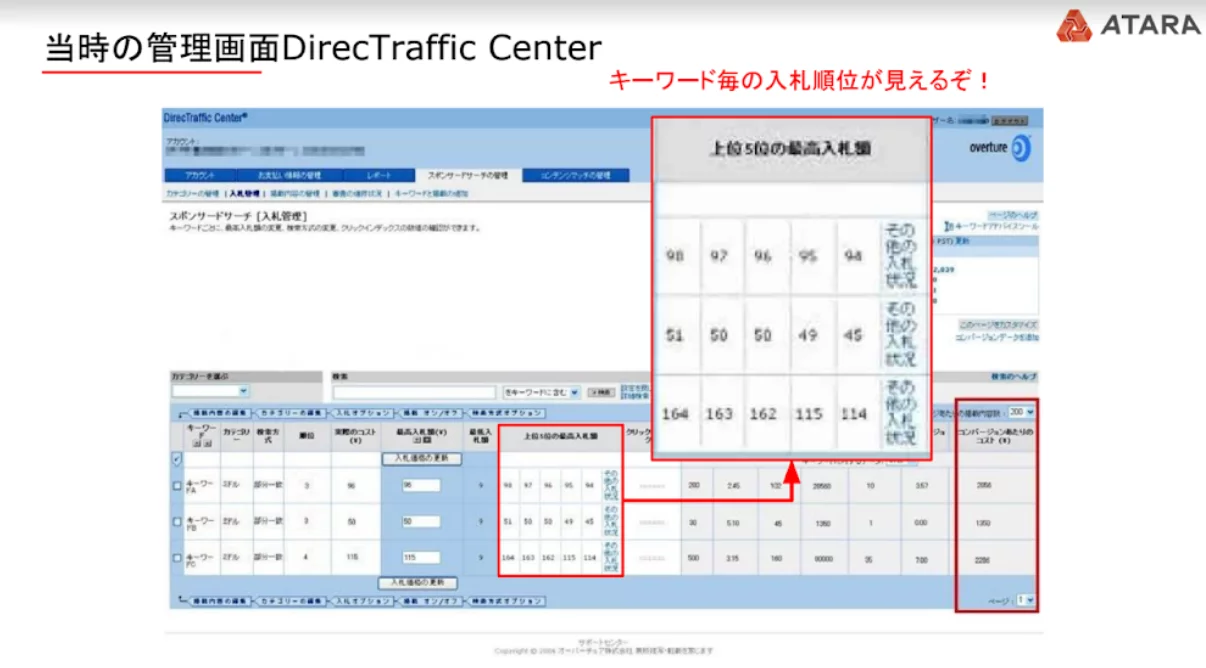Click the このページをカスタマイズ link
This screenshot has height=668, width=1206.
tap(998, 325)
